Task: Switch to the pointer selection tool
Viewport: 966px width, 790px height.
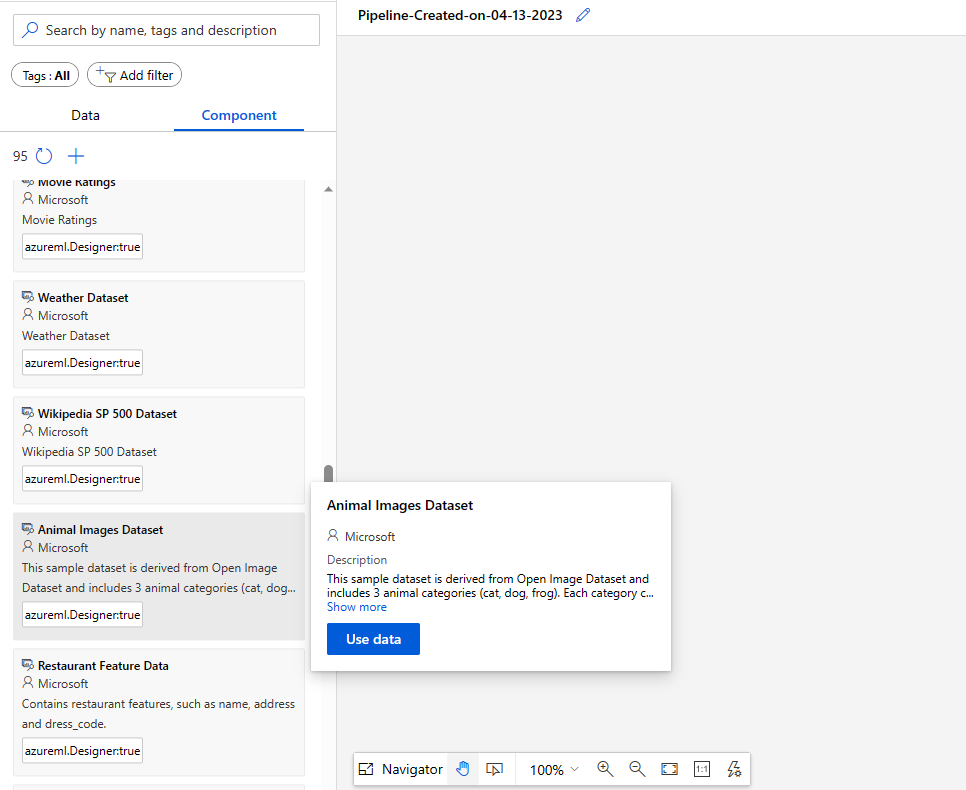Action: point(494,768)
